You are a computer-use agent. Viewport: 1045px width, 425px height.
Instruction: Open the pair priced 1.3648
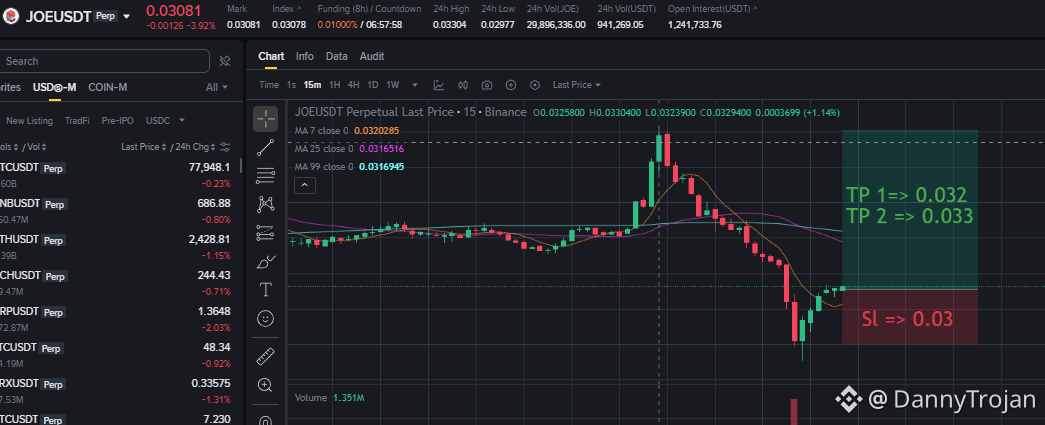[116, 318]
